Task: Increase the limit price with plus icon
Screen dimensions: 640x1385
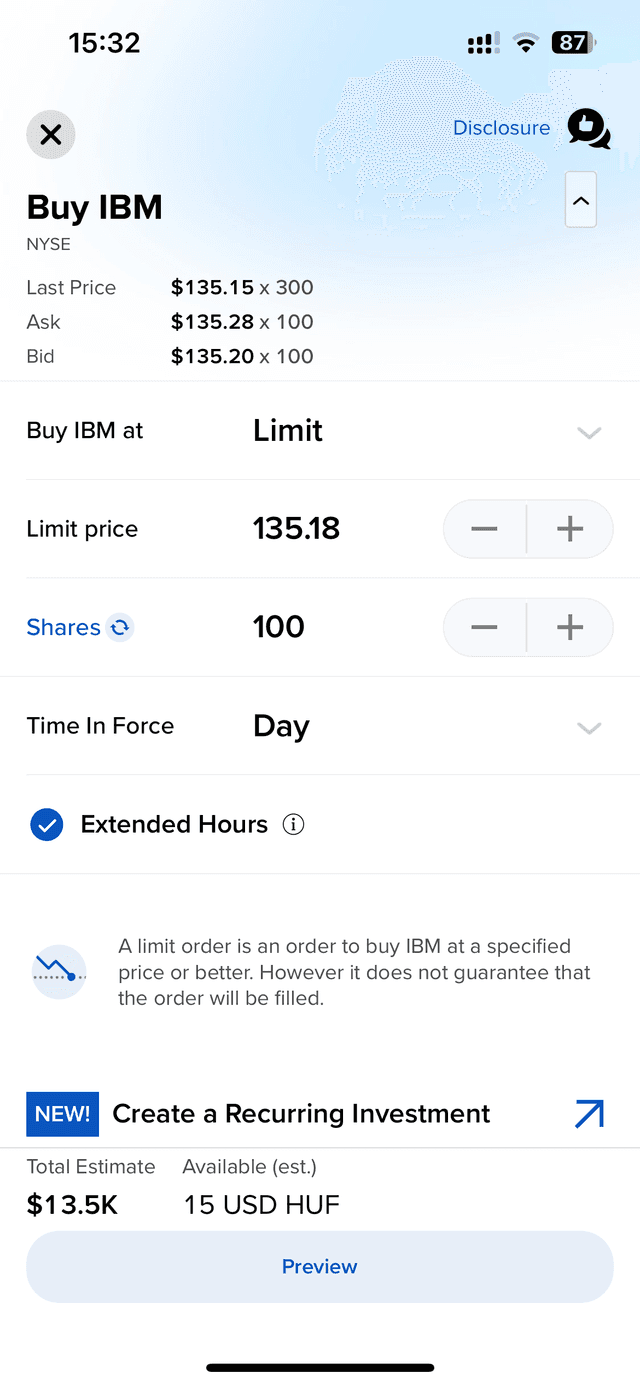Action: pos(569,529)
